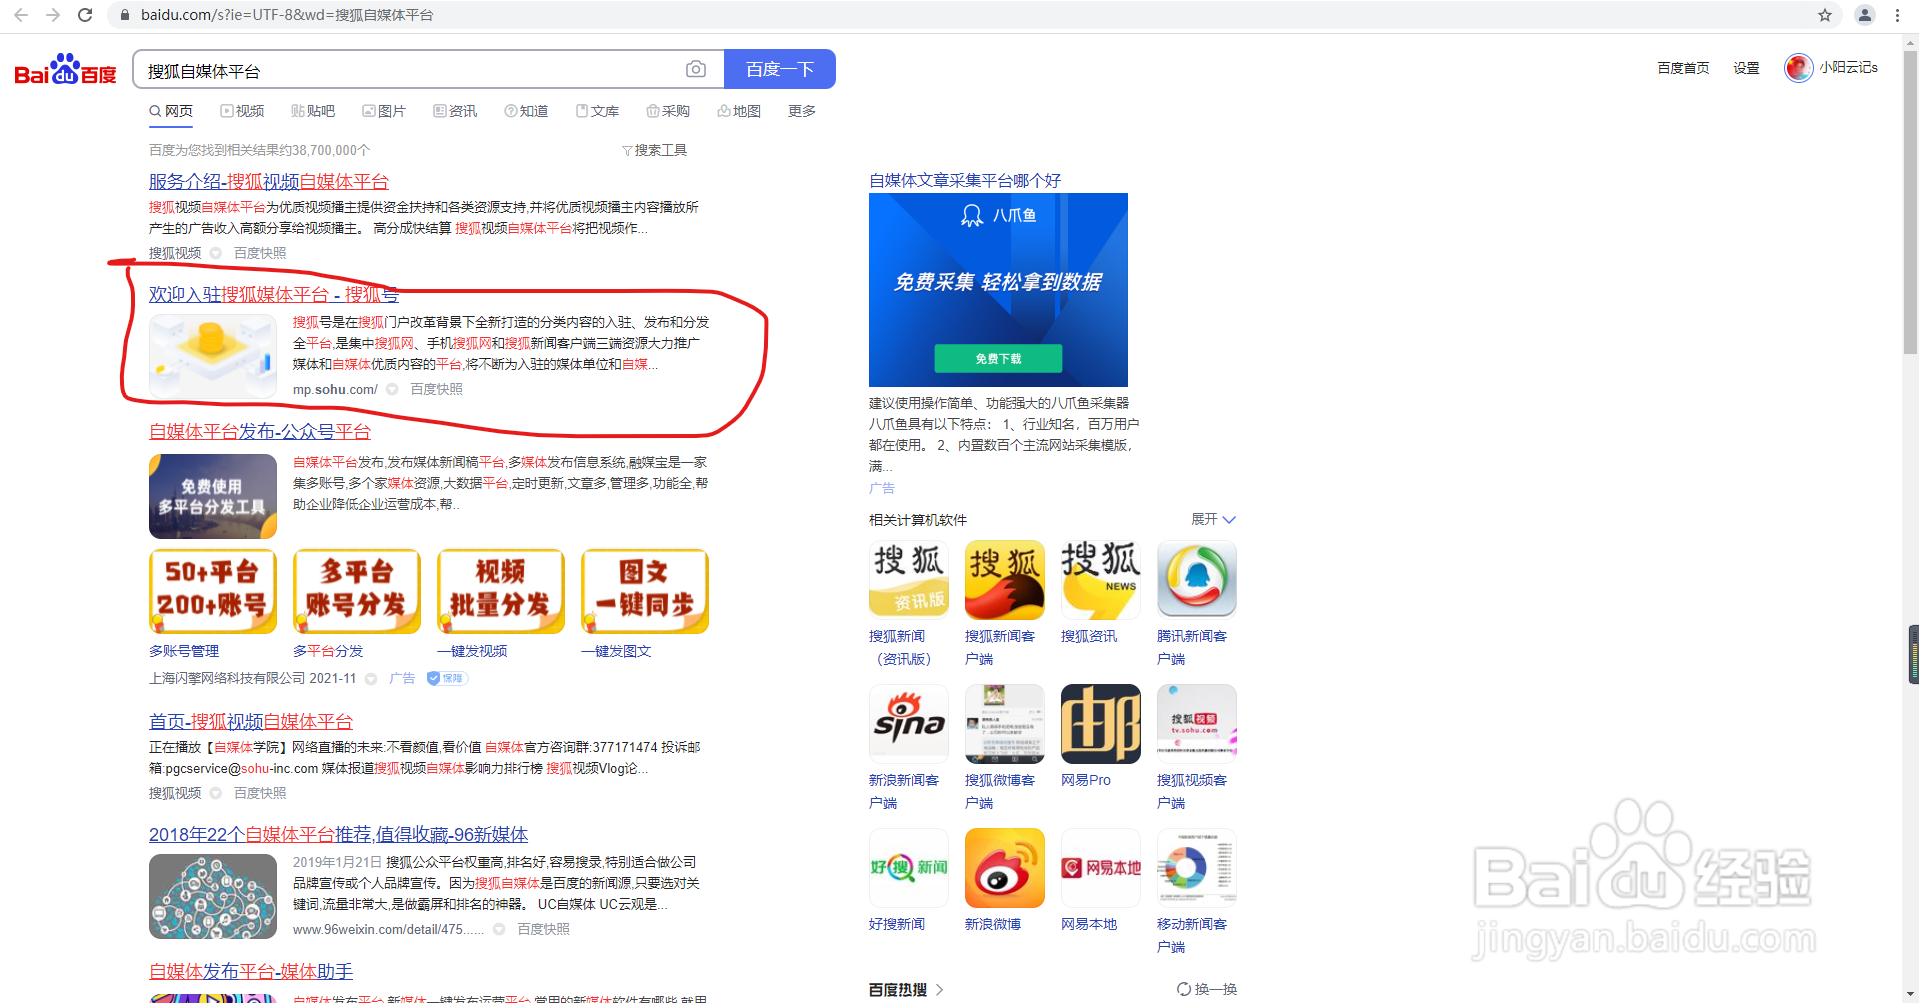
Task: Open the 多平台分发 image tile
Action: (x=357, y=591)
